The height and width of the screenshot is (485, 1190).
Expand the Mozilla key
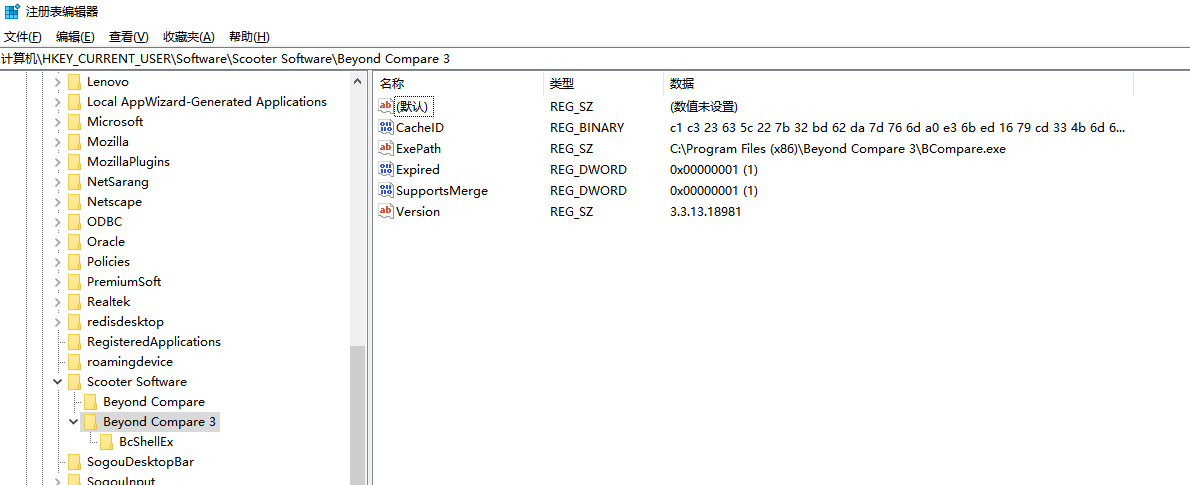point(57,142)
